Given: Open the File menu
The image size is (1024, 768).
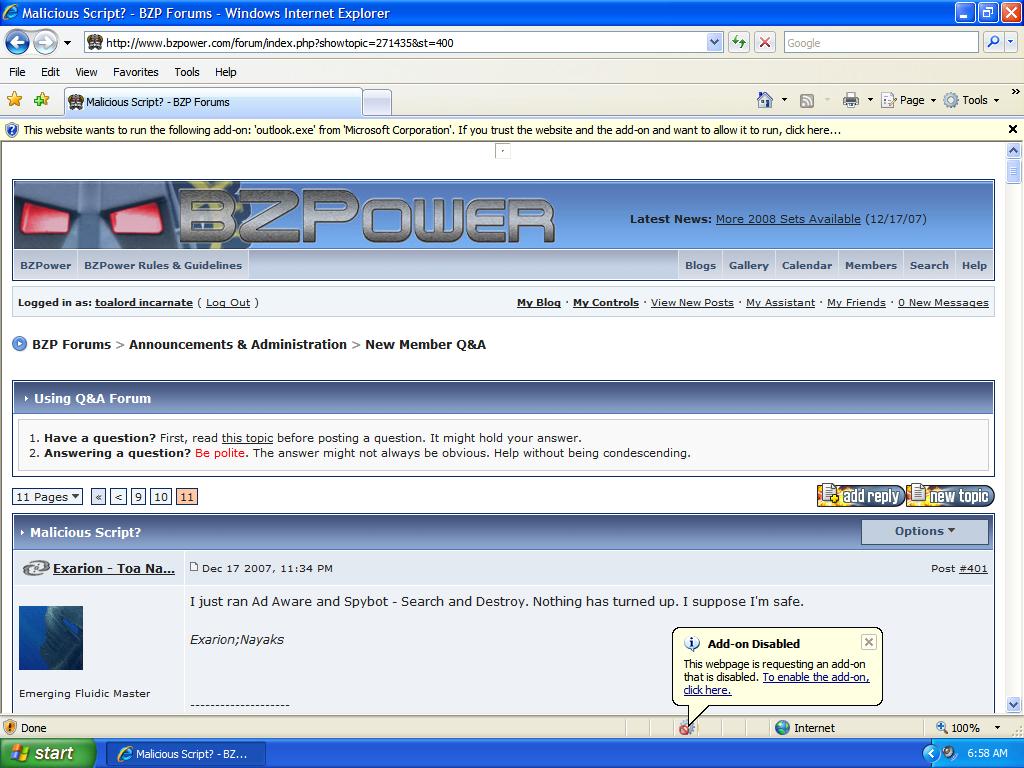Looking at the screenshot, I should (x=18, y=72).
